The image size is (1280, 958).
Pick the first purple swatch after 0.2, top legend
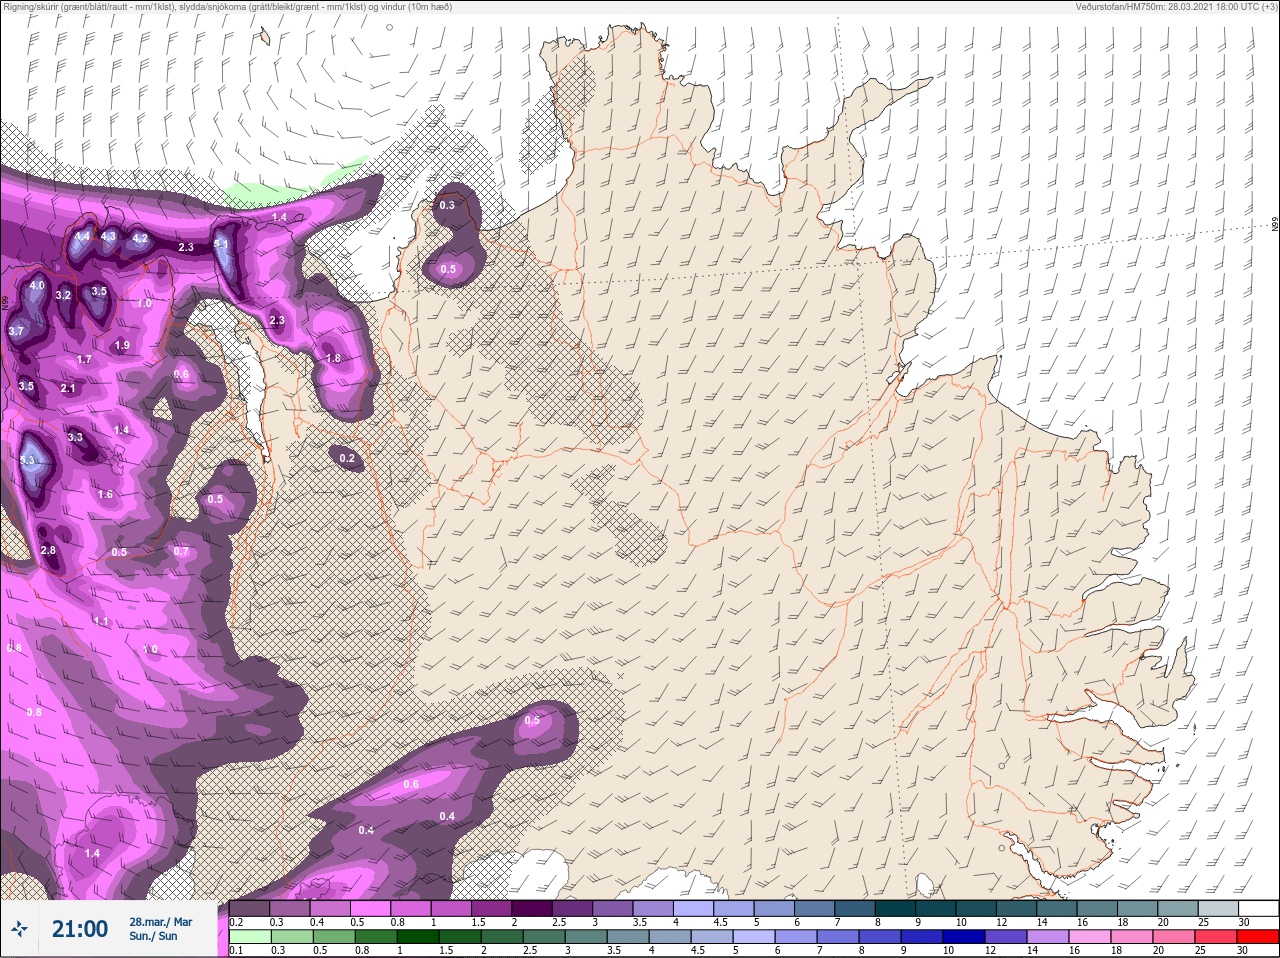(250, 908)
